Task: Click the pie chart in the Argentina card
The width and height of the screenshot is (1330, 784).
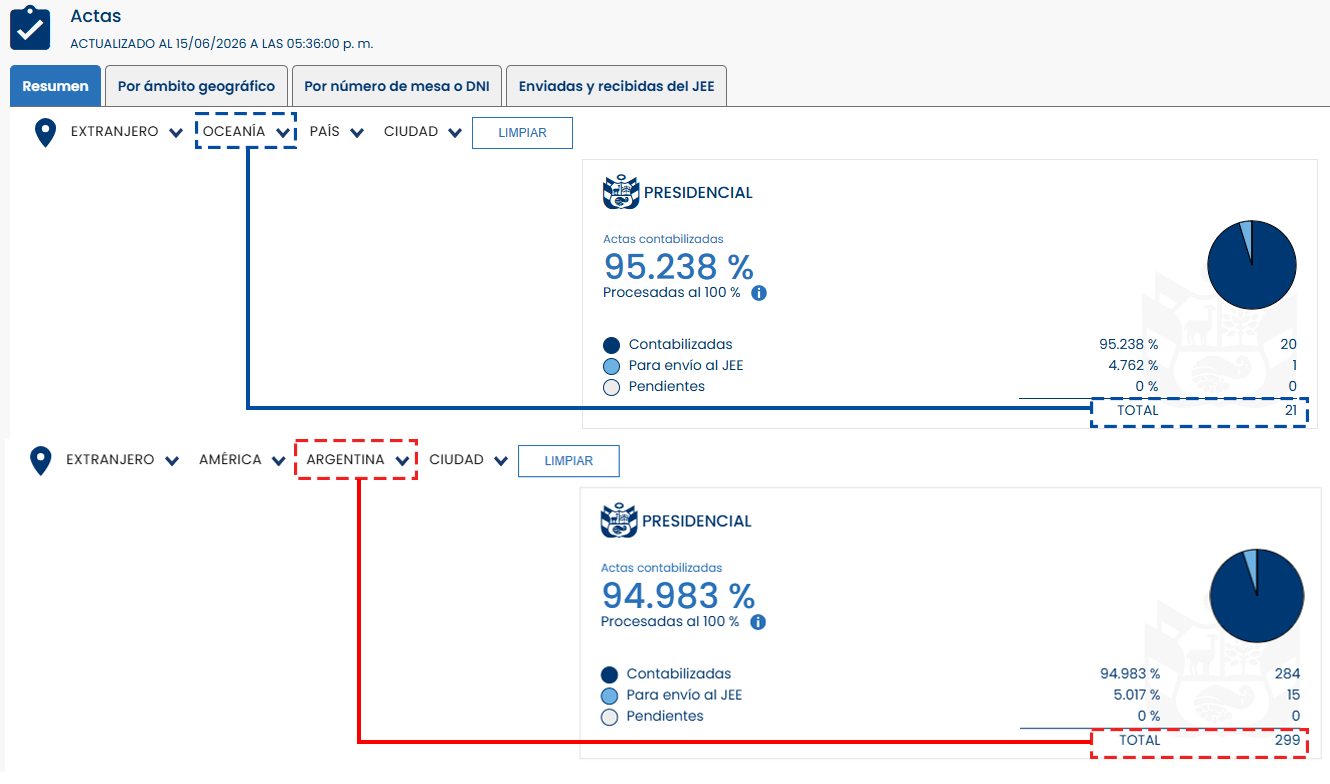Action: [1257, 595]
